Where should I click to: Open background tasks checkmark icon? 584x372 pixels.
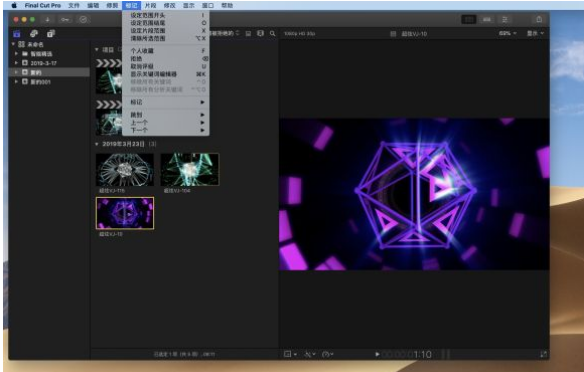point(83,19)
